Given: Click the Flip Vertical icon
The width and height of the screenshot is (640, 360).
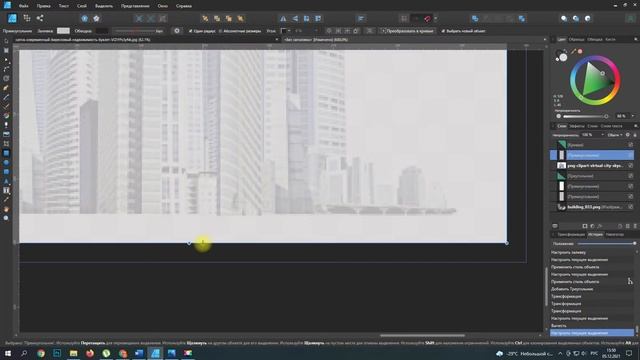Looking at the screenshot, I should 295,18.
